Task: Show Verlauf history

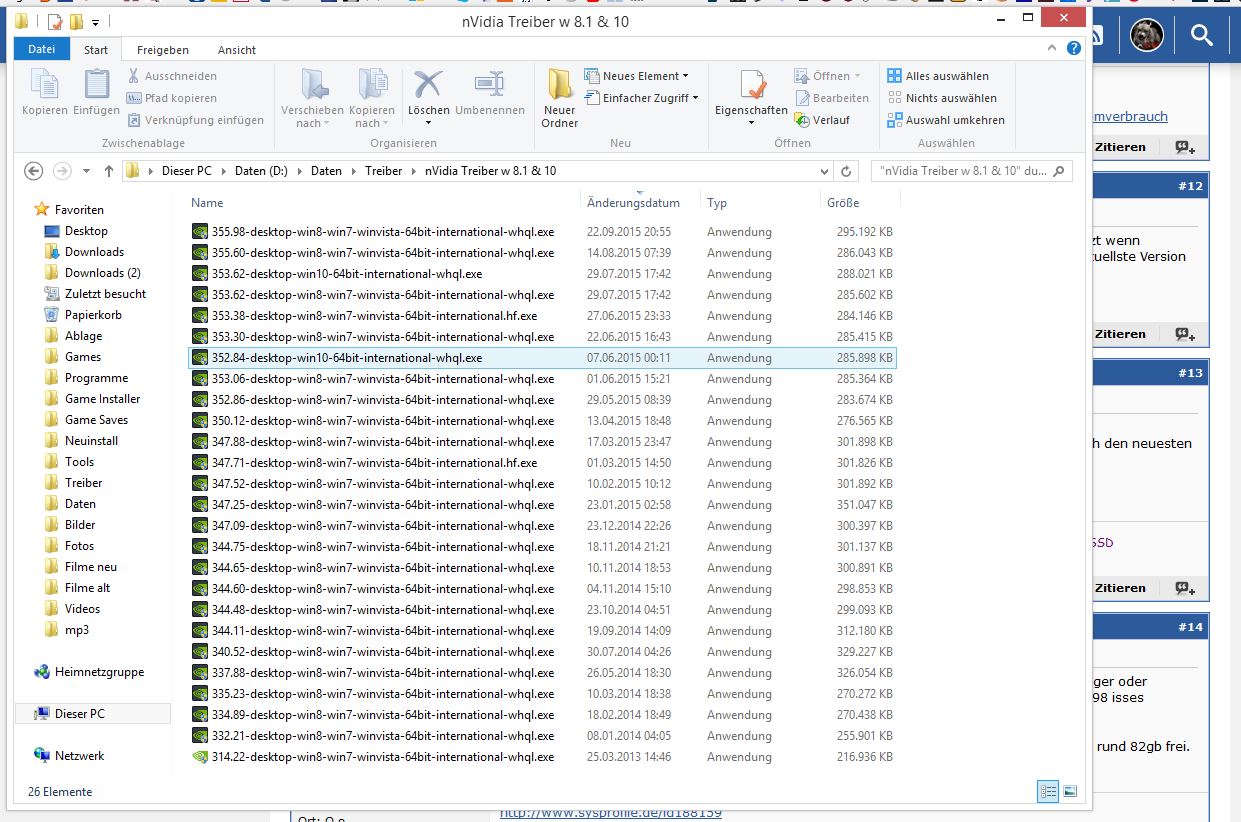Action: tap(822, 120)
